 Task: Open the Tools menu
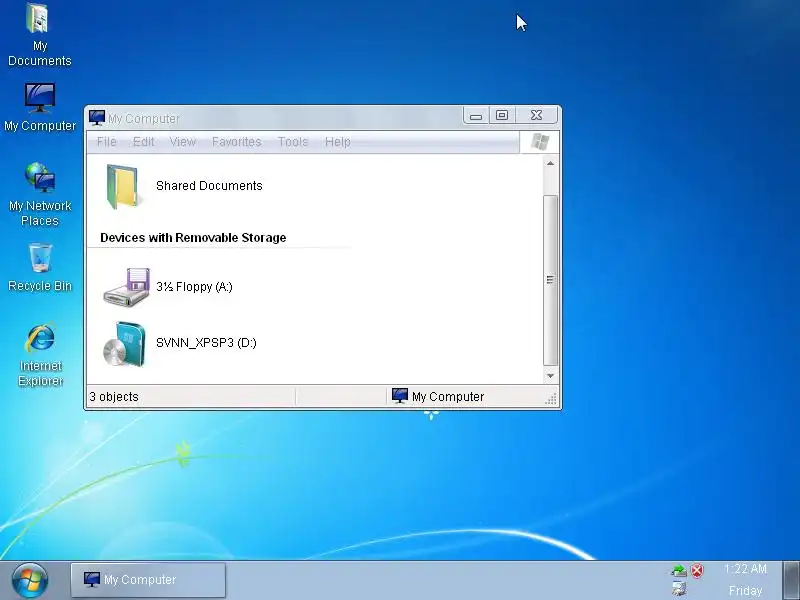[x=293, y=142]
